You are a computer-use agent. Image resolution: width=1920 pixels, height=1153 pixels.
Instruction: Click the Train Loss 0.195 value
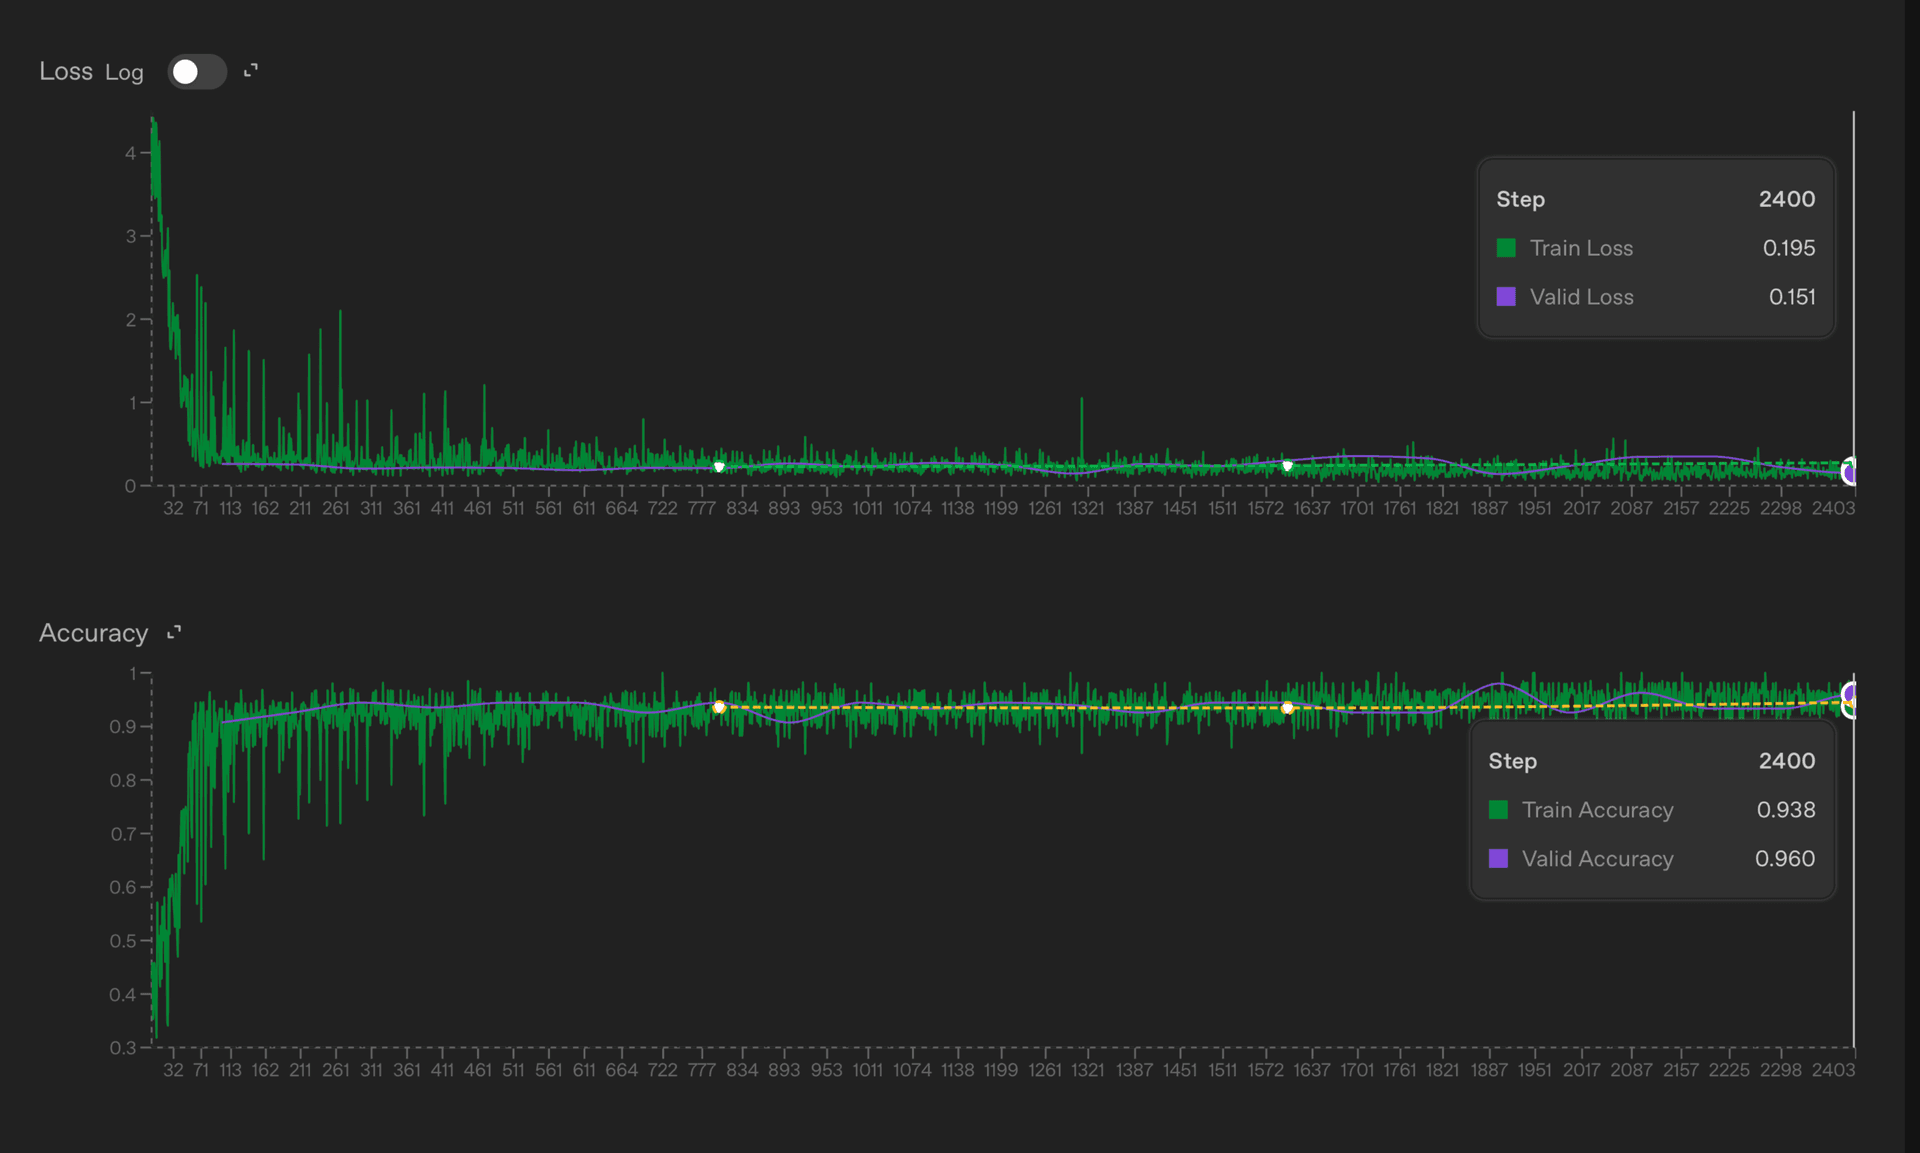(x=1790, y=247)
